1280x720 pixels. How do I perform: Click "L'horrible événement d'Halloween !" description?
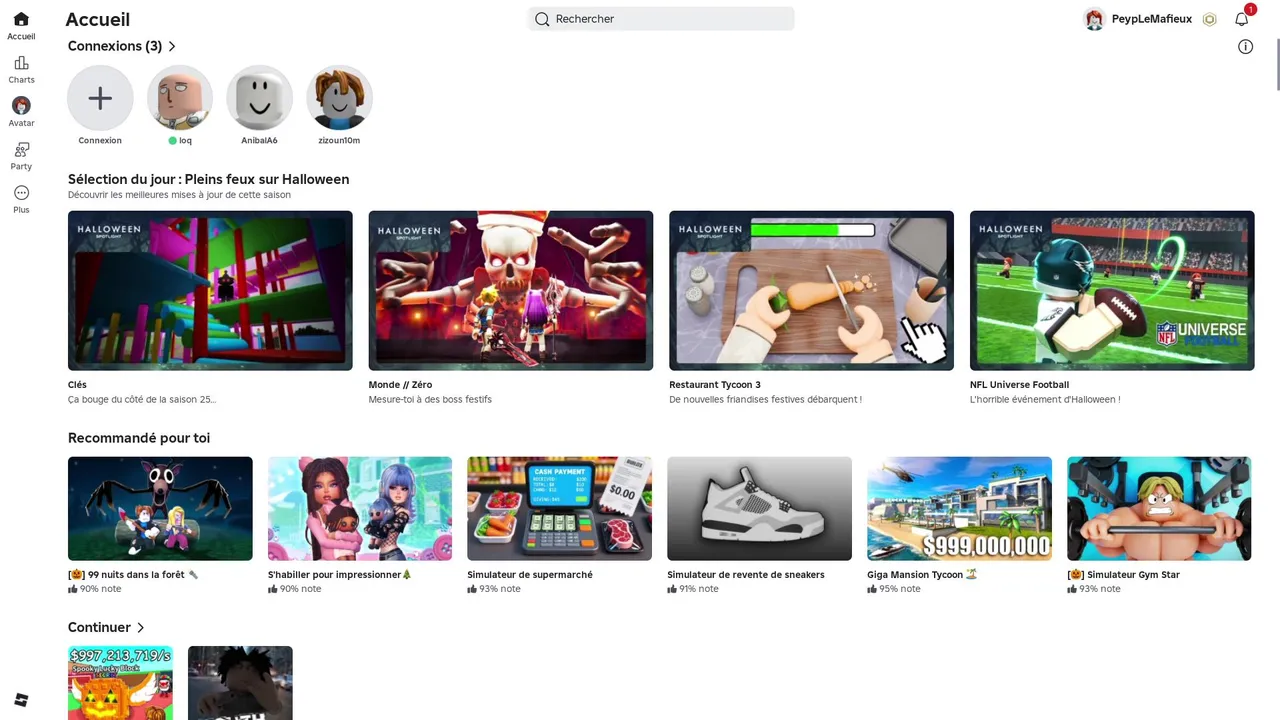pos(1045,399)
